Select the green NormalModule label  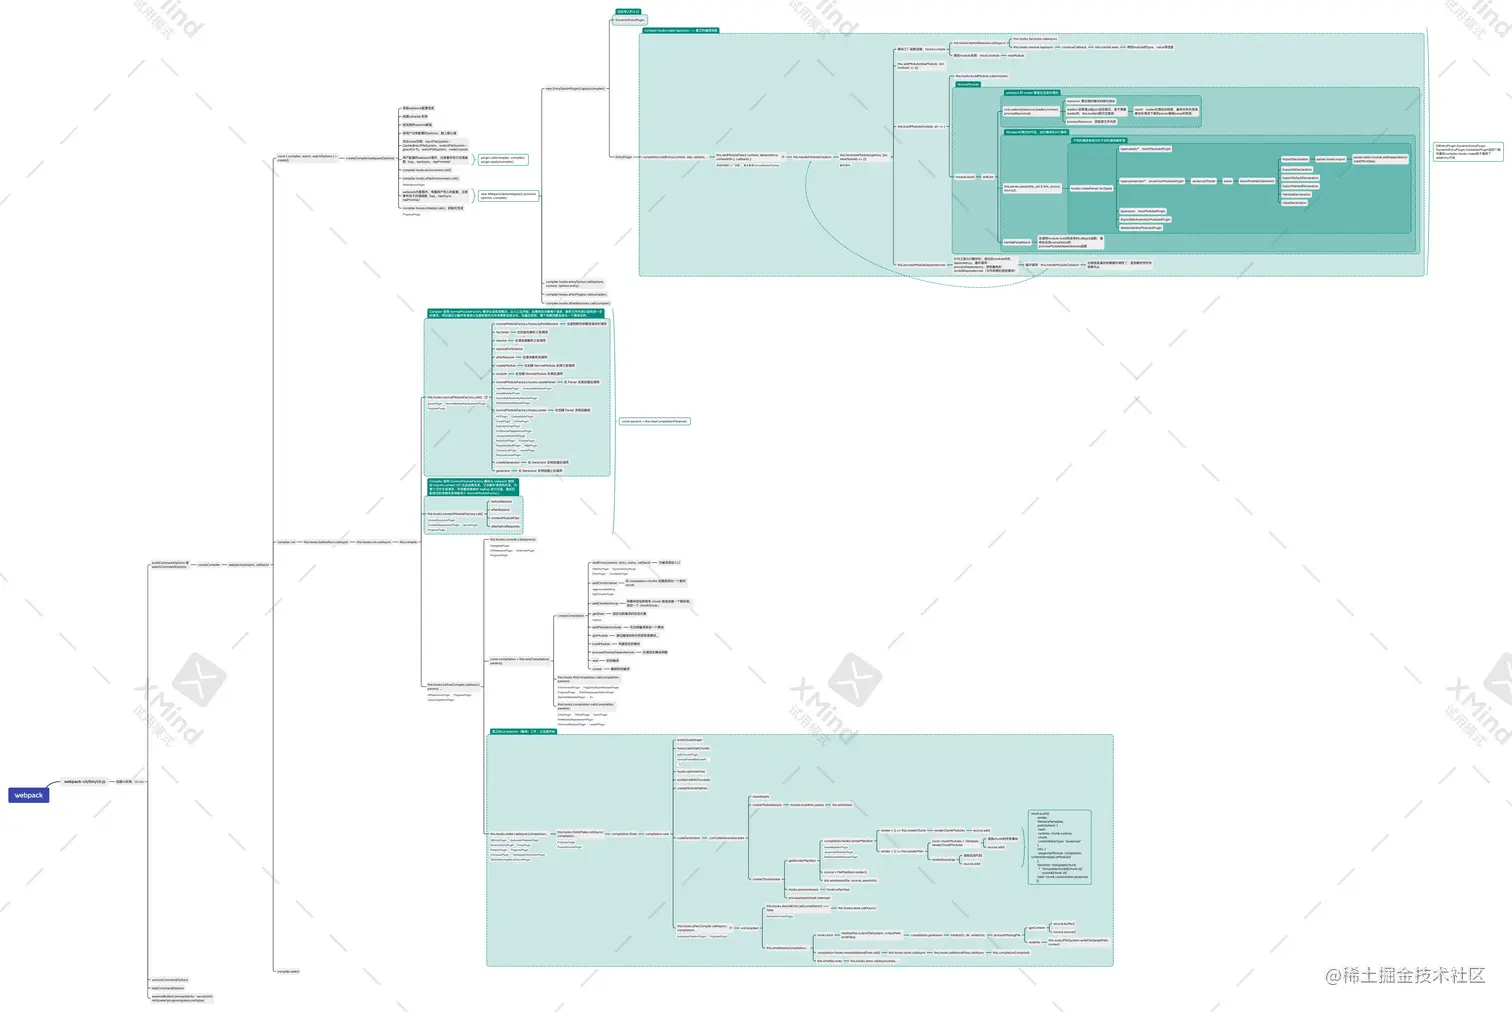[968, 84]
